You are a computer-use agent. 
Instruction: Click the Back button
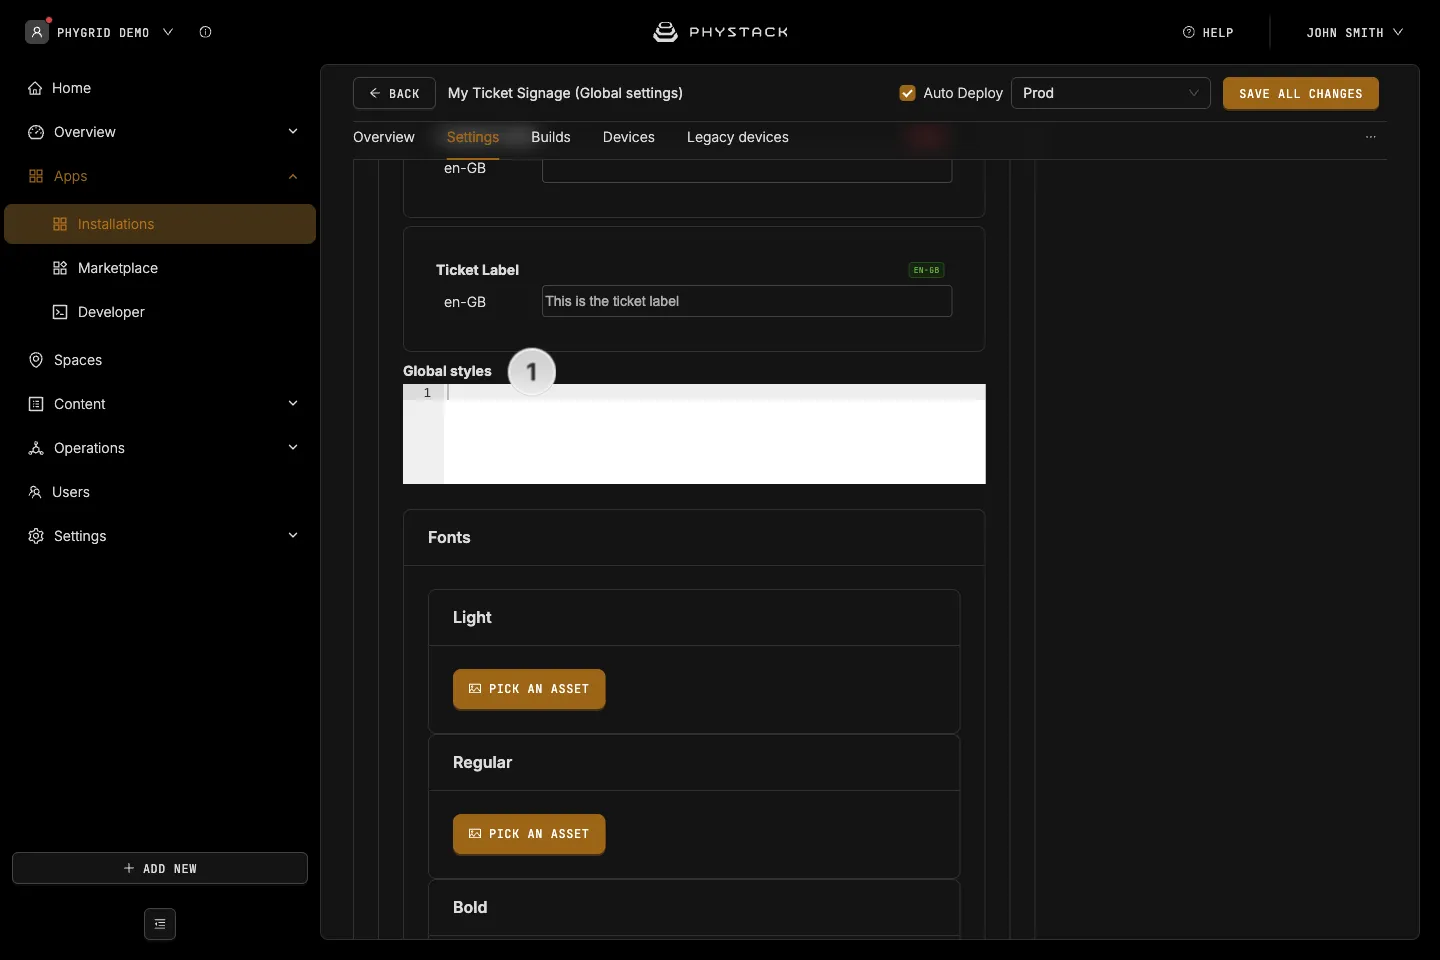click(394, 93)
